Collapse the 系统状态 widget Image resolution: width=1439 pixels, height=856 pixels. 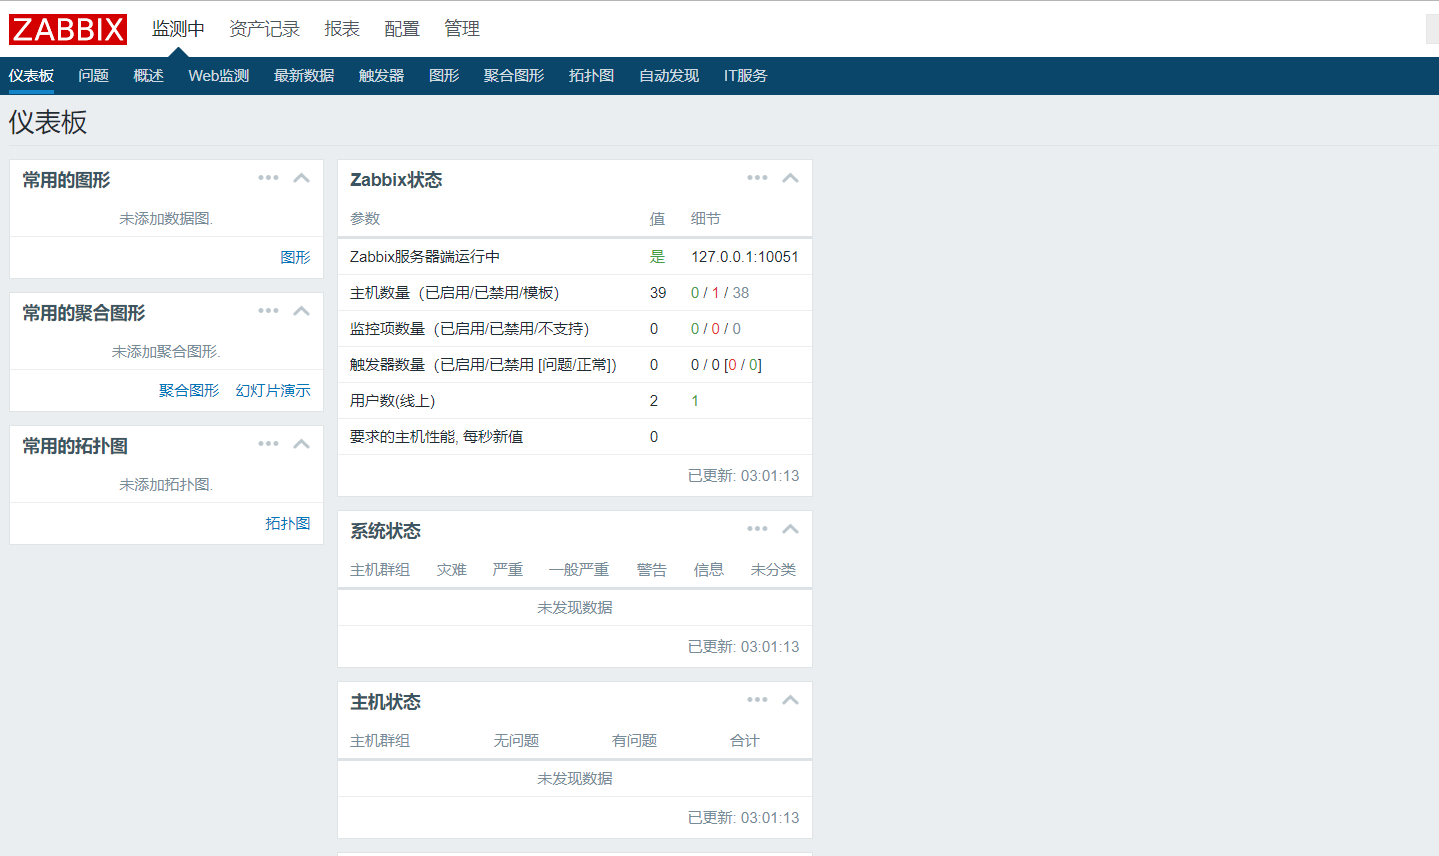790,529
